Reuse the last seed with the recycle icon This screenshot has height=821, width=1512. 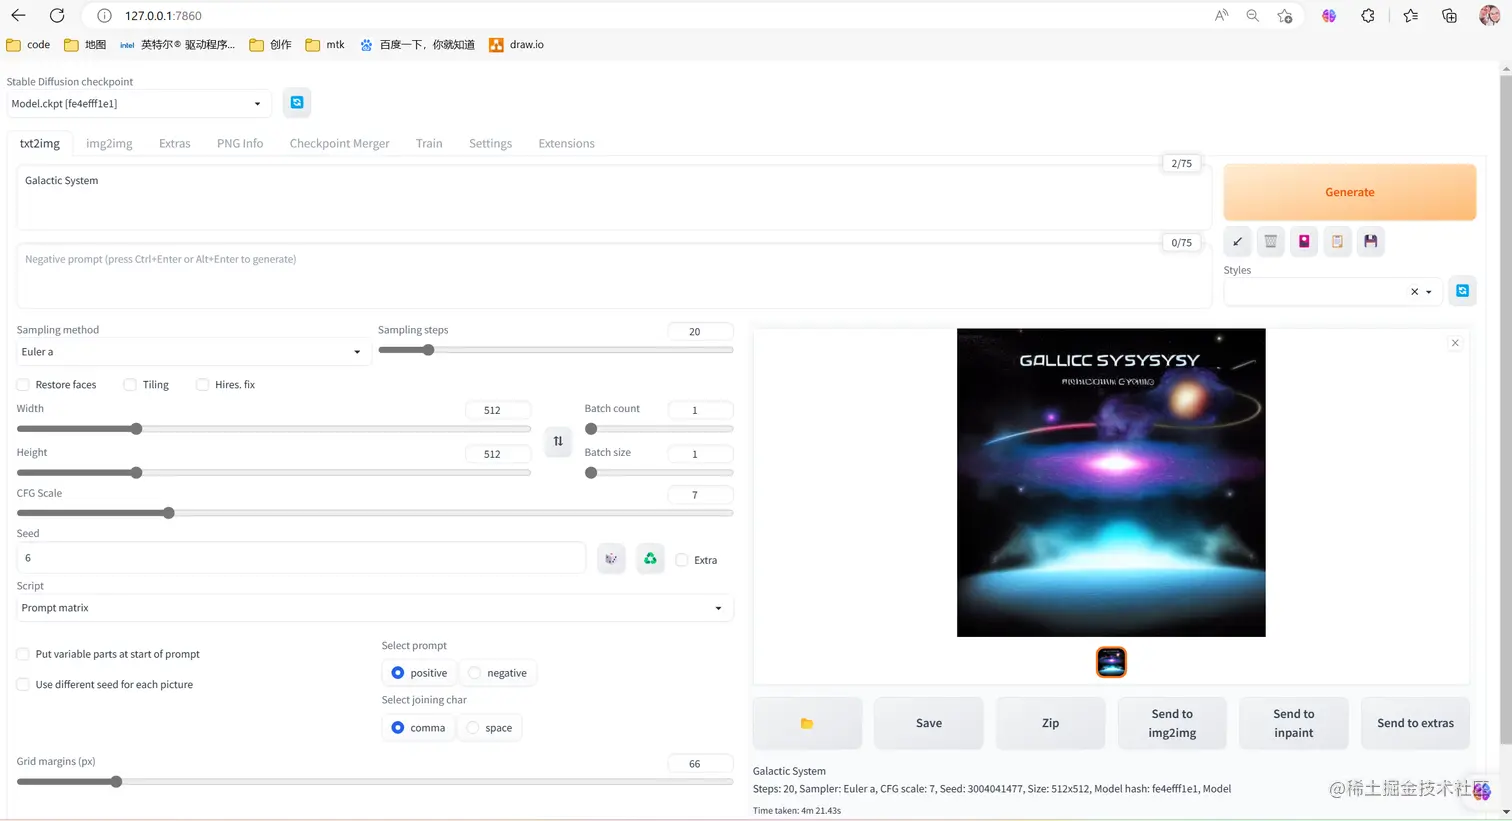(650, 559)
